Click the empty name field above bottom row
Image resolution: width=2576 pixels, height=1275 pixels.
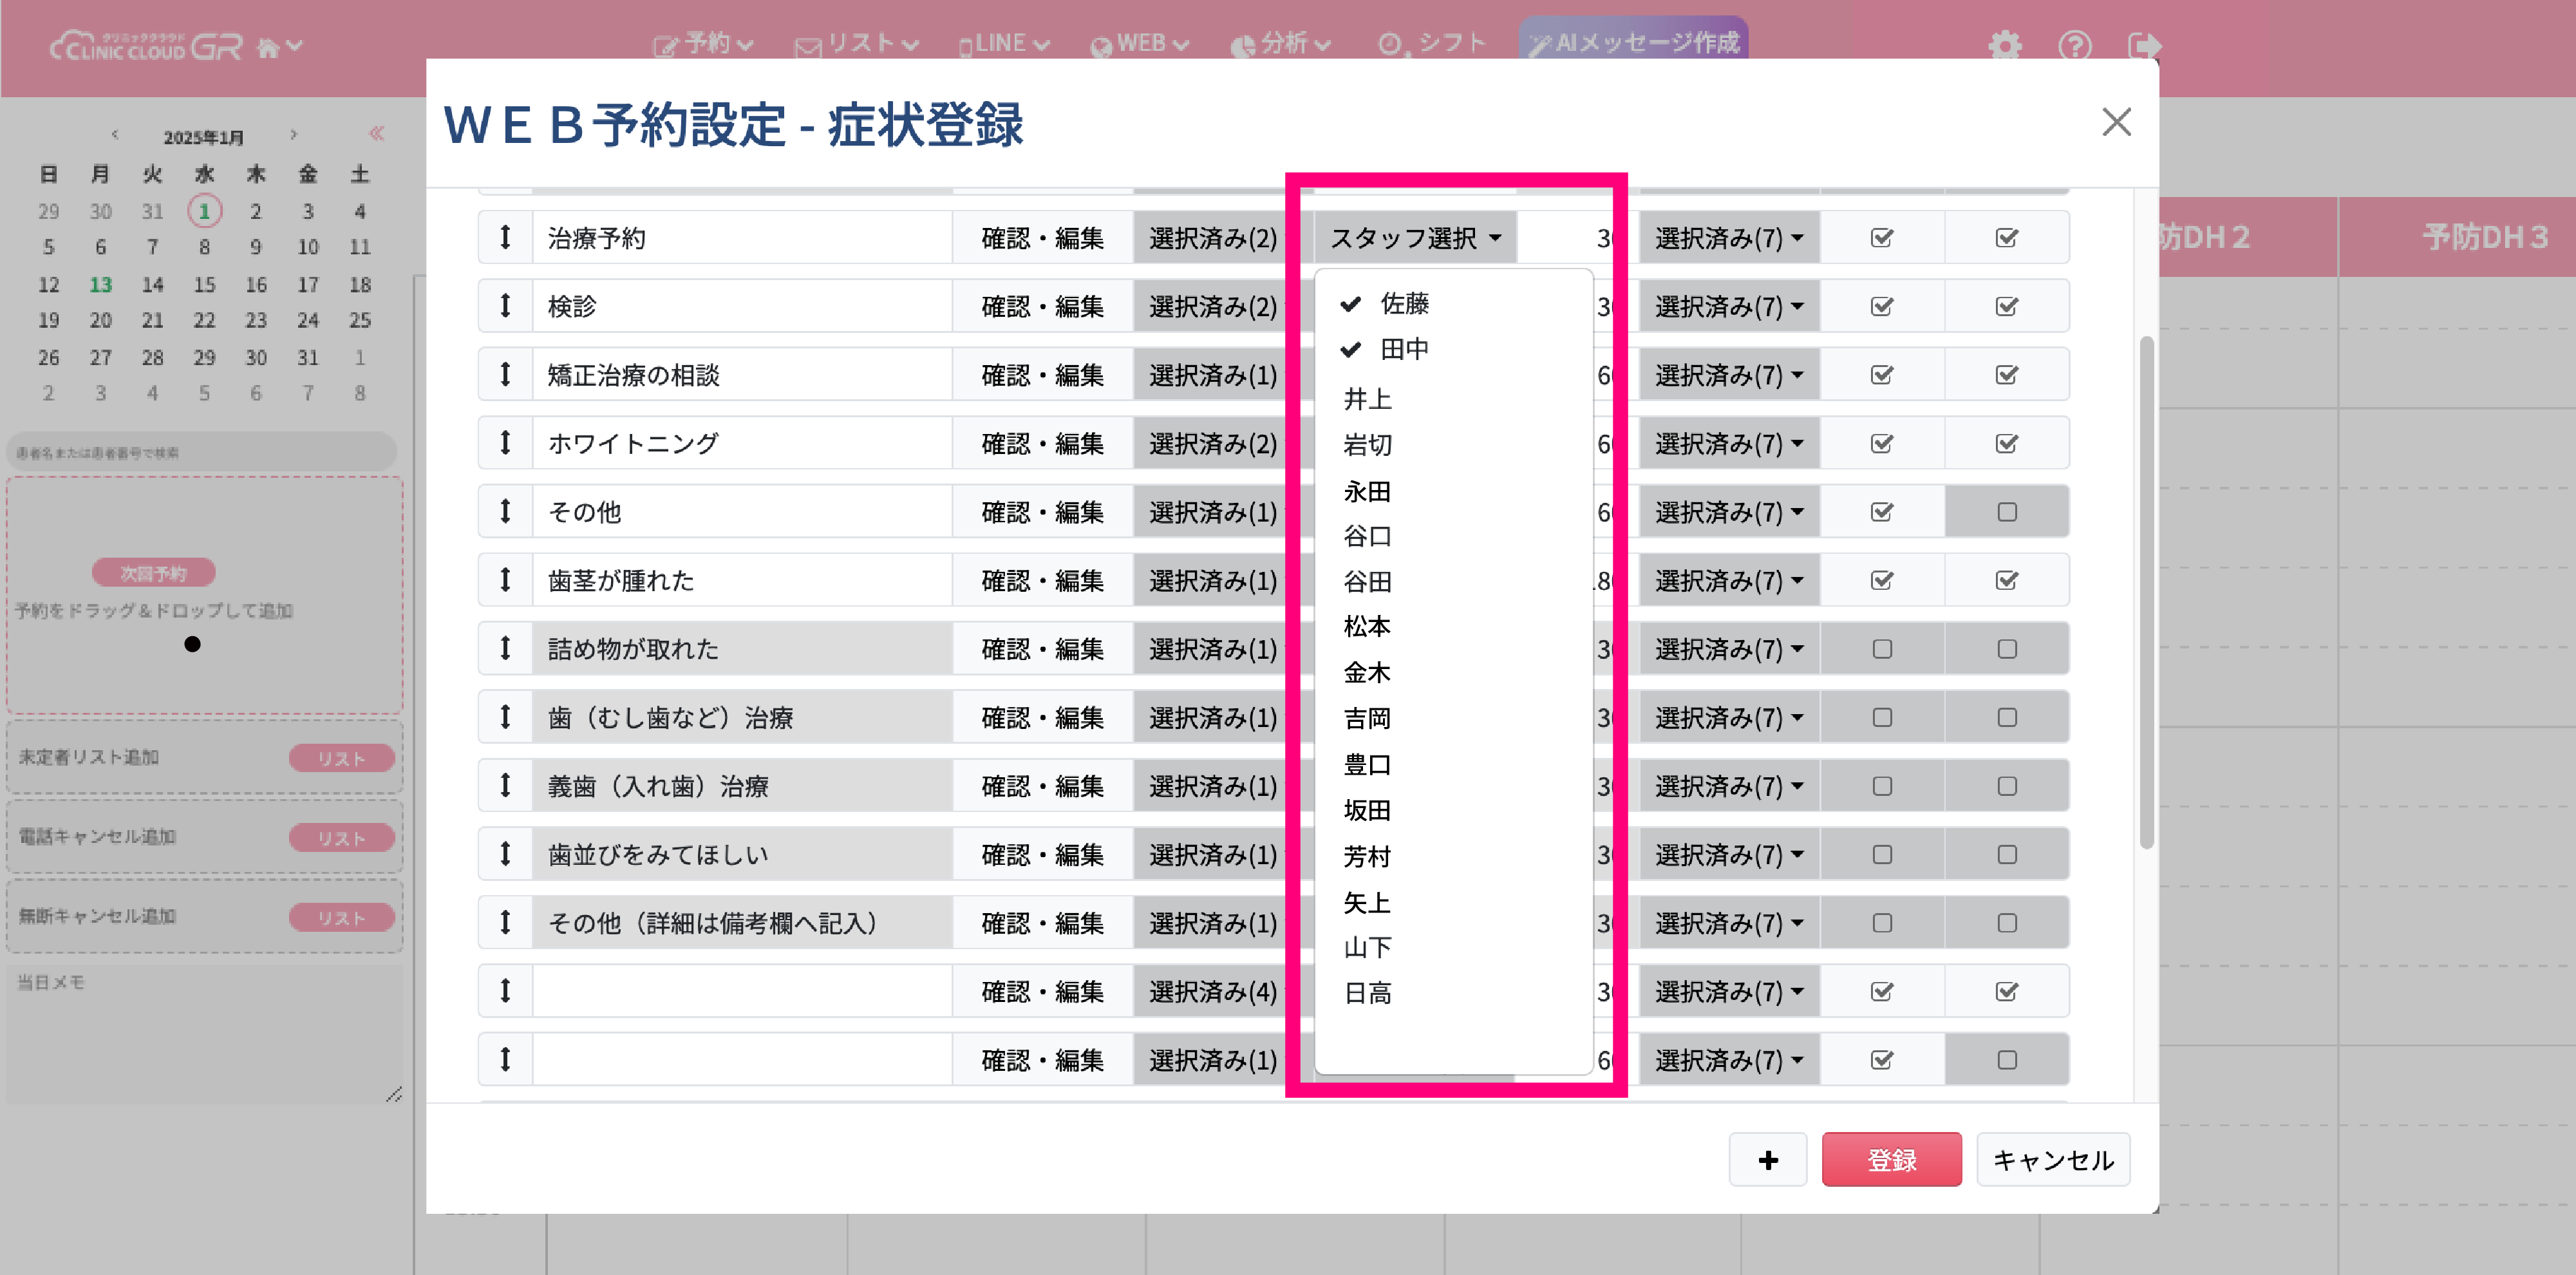[741, 991]
